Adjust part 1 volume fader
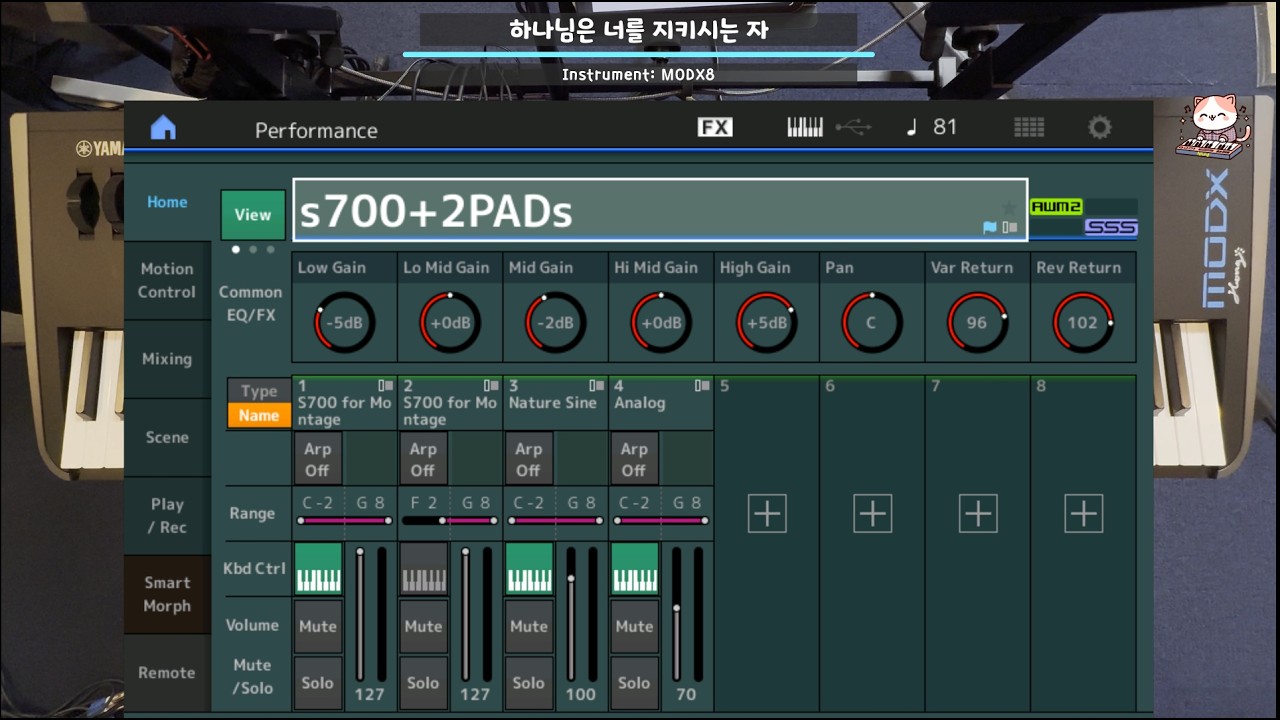1280x720 pixels. click(x=360, y=615)
